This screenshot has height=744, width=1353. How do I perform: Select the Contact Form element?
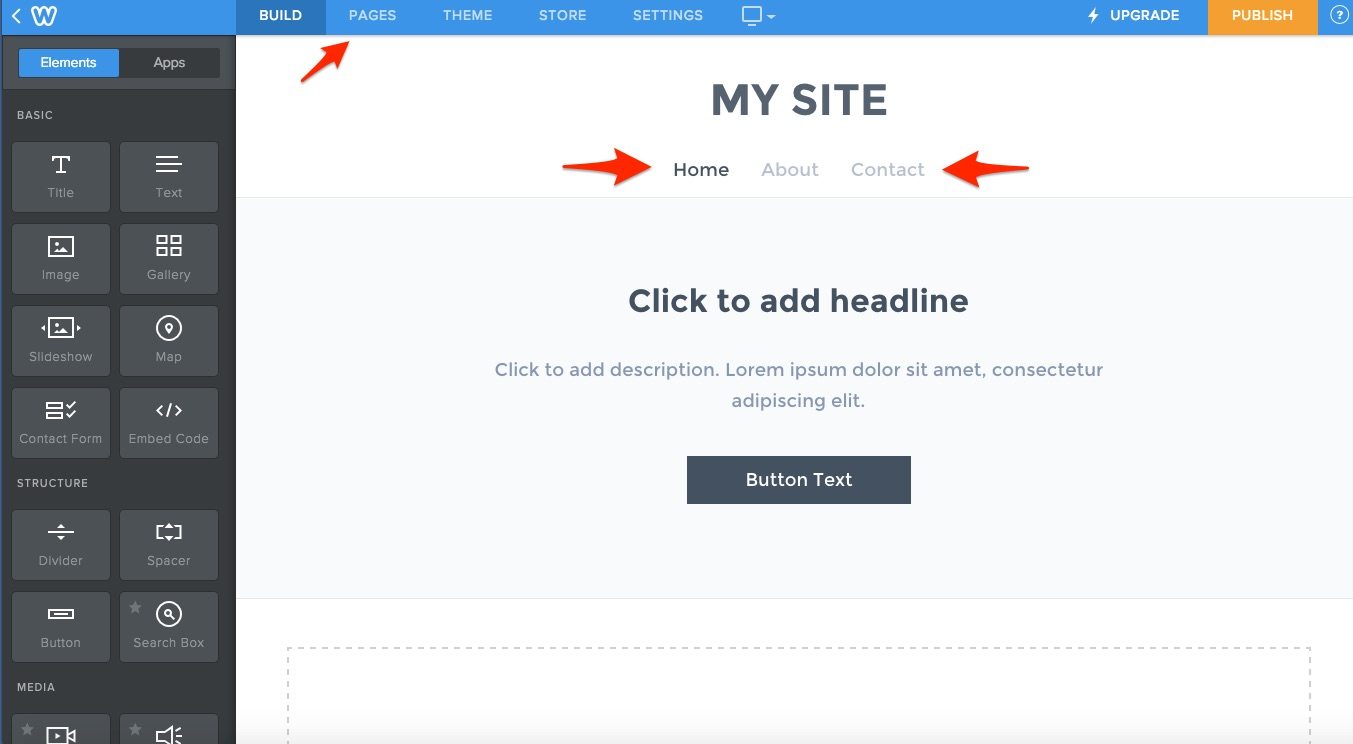[61, 423]
